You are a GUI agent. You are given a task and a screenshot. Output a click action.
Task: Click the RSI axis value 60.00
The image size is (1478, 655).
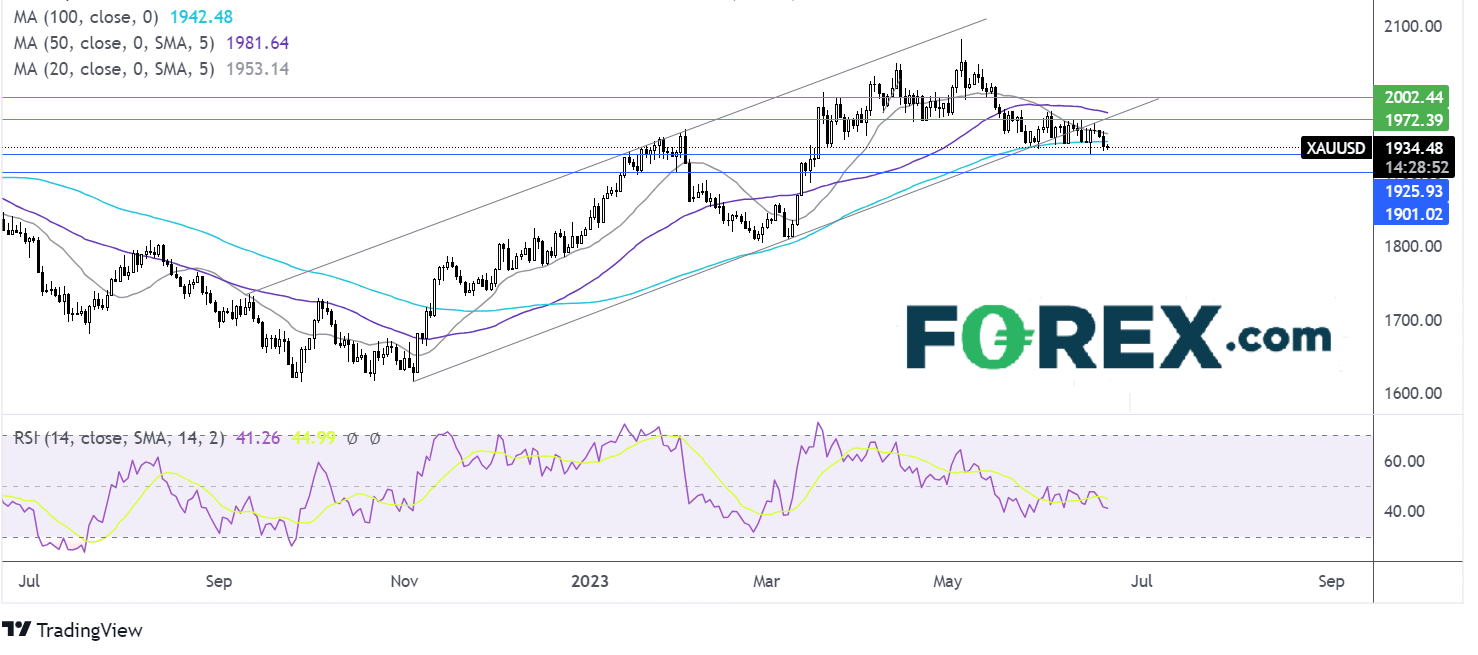[x=1405, y=461]
